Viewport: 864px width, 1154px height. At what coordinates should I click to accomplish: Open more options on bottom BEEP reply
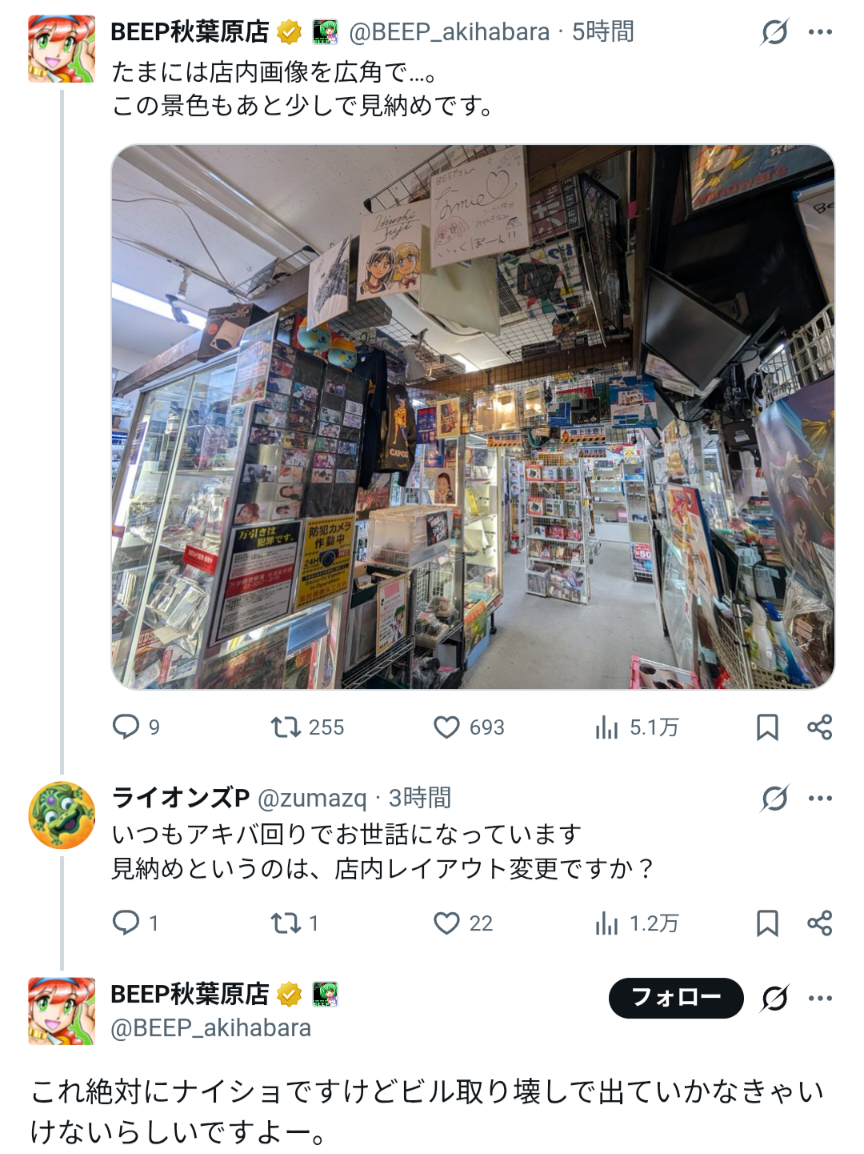820,998
